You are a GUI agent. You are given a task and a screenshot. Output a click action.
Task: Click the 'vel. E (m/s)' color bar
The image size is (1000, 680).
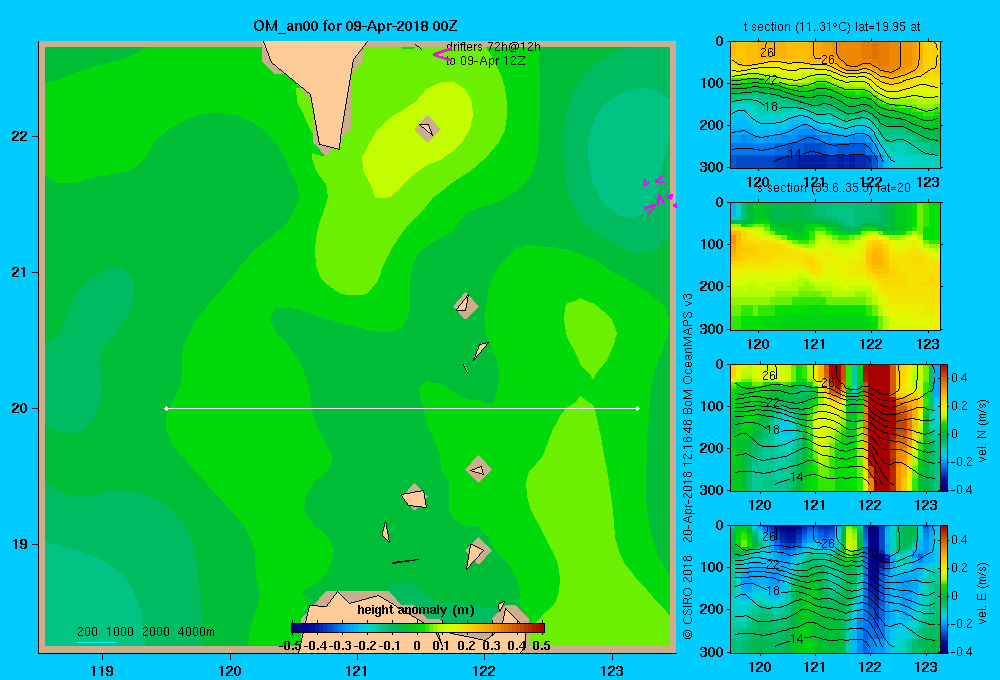click(x=944, y=589)
